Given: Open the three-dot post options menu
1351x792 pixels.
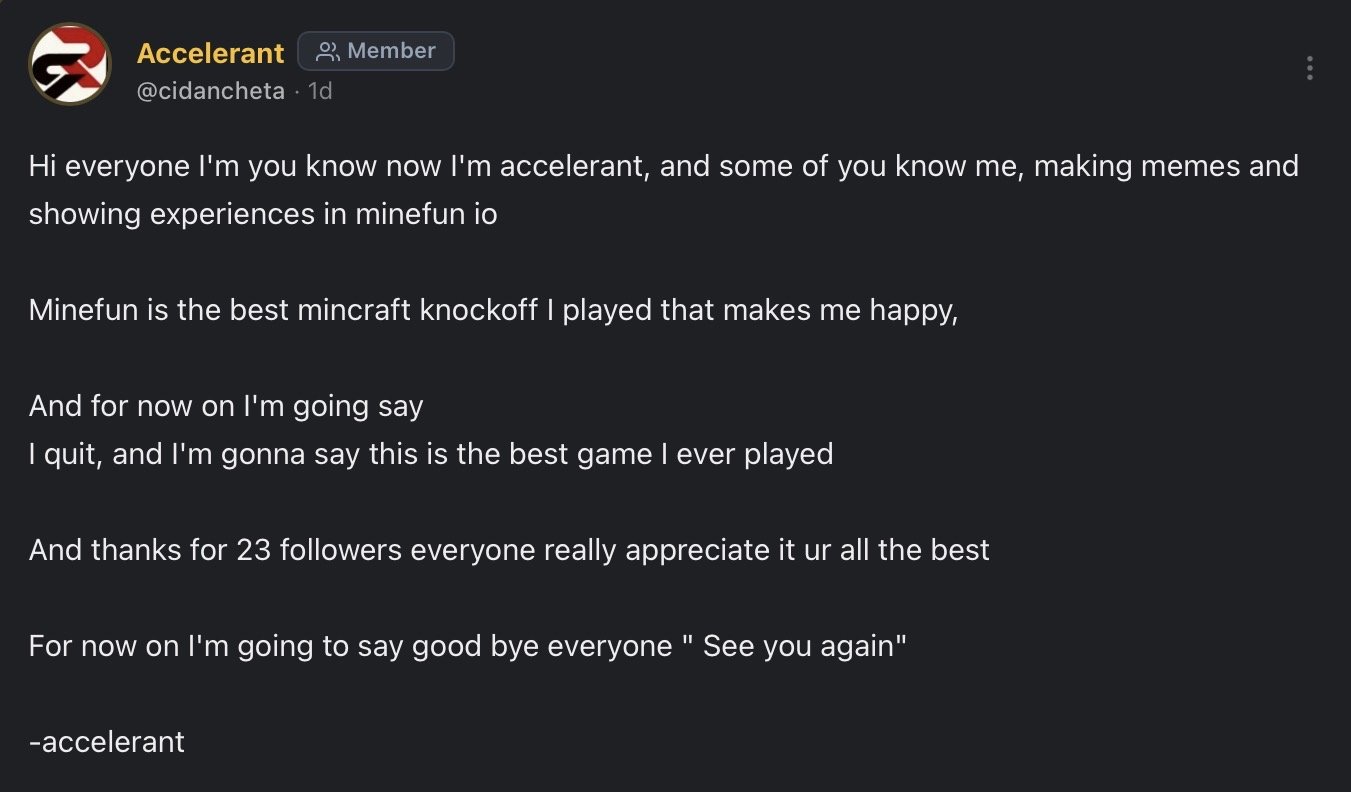Looking at the screenshot, I should (1309, 68).
